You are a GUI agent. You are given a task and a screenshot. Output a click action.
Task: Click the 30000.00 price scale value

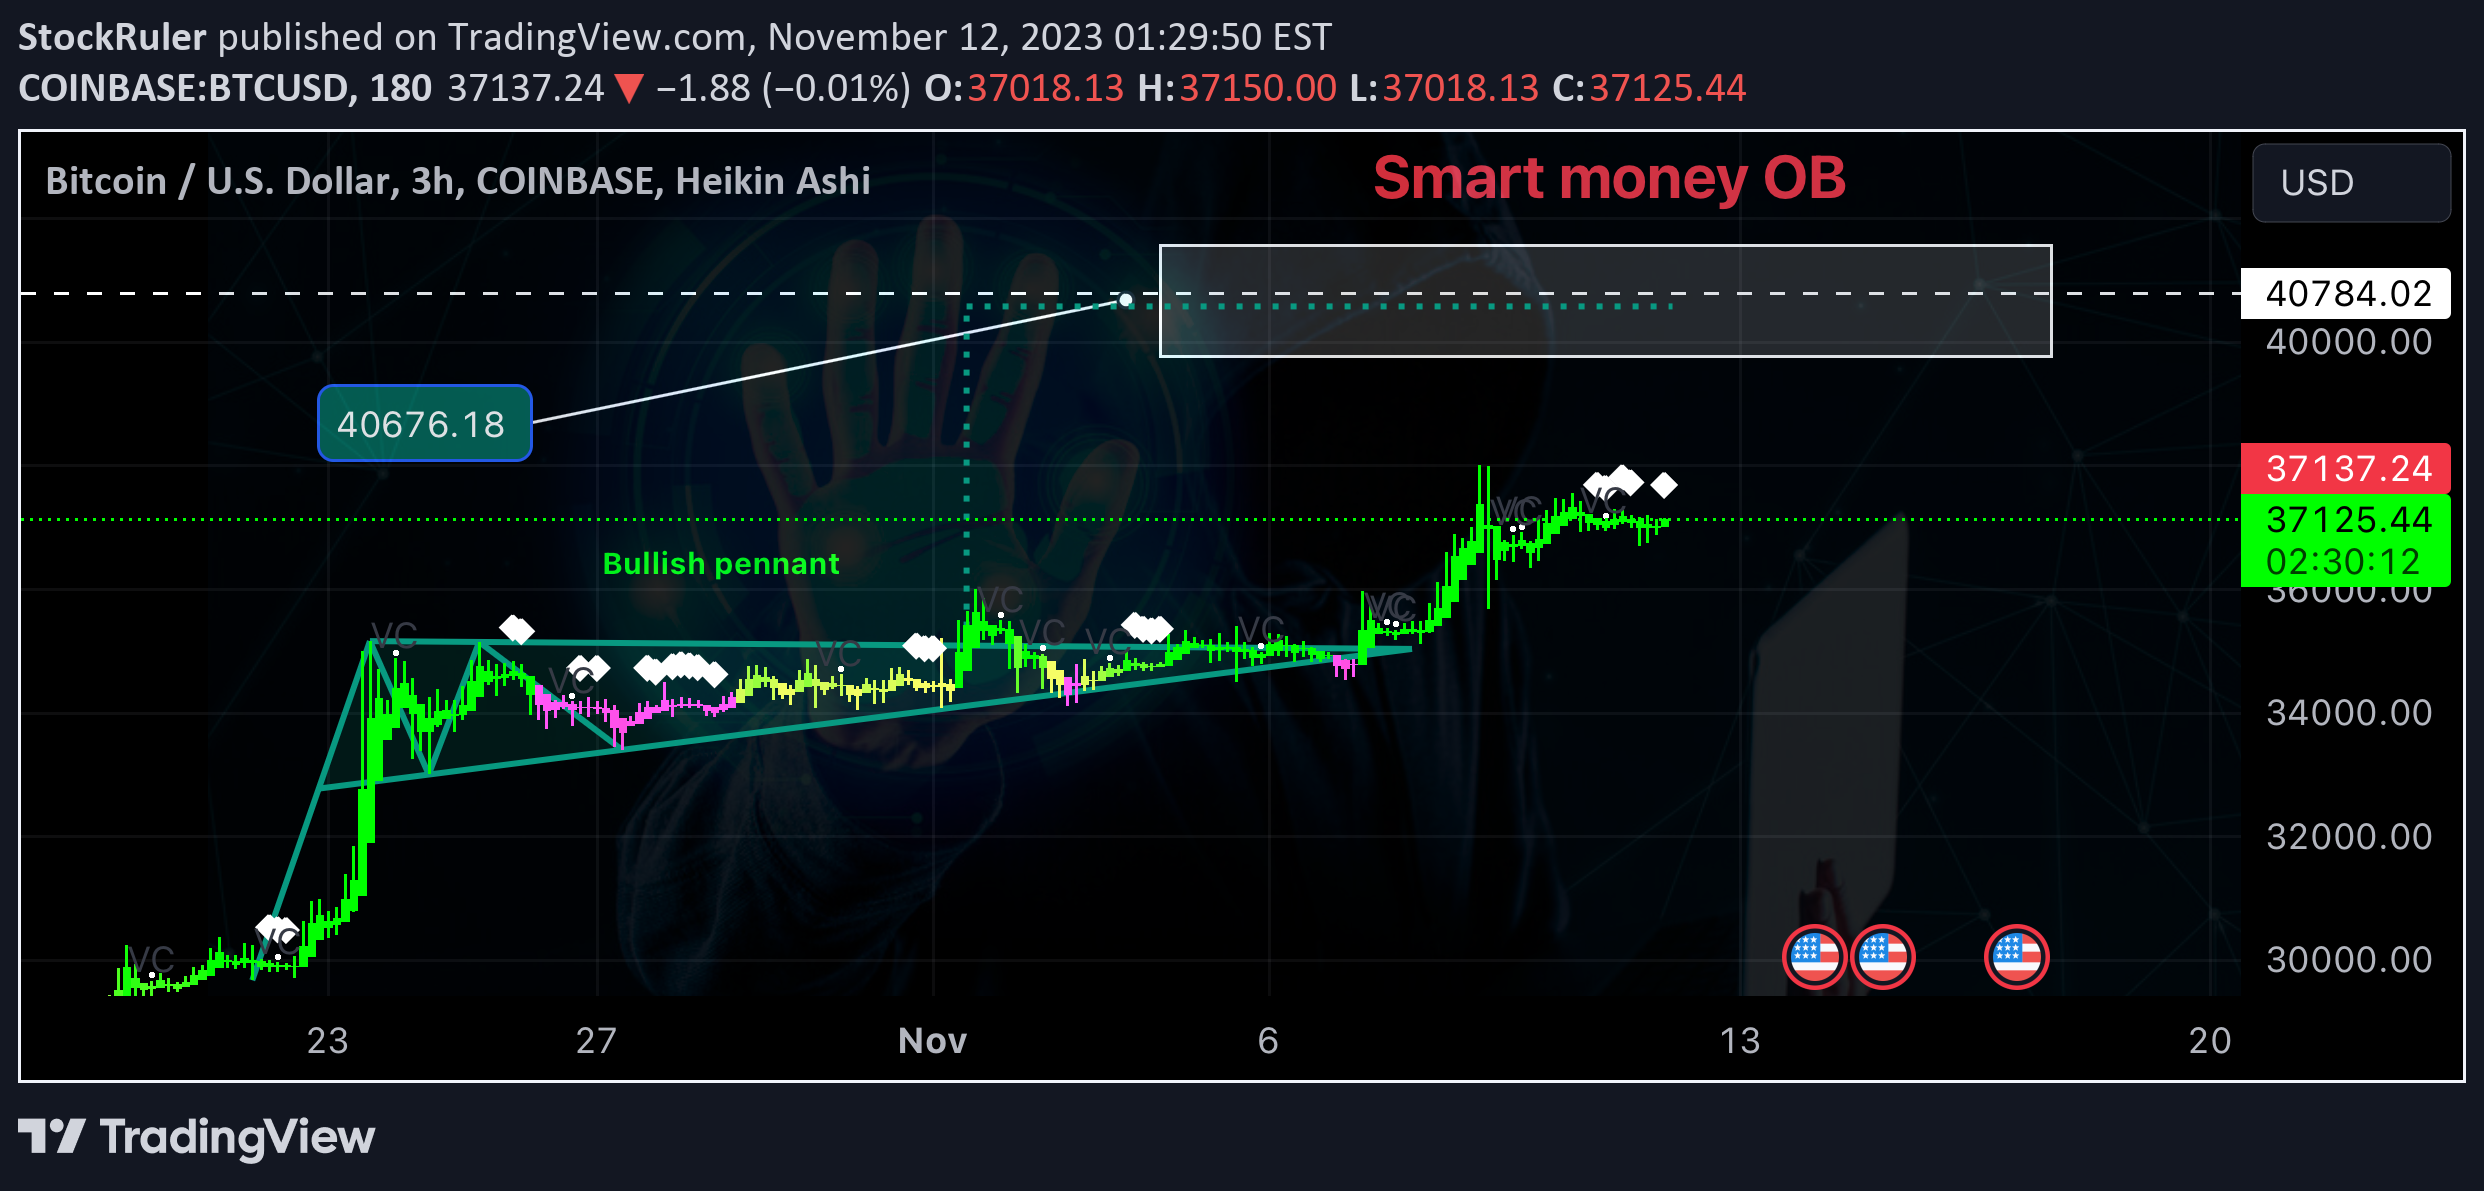(x=2349, y=960)
